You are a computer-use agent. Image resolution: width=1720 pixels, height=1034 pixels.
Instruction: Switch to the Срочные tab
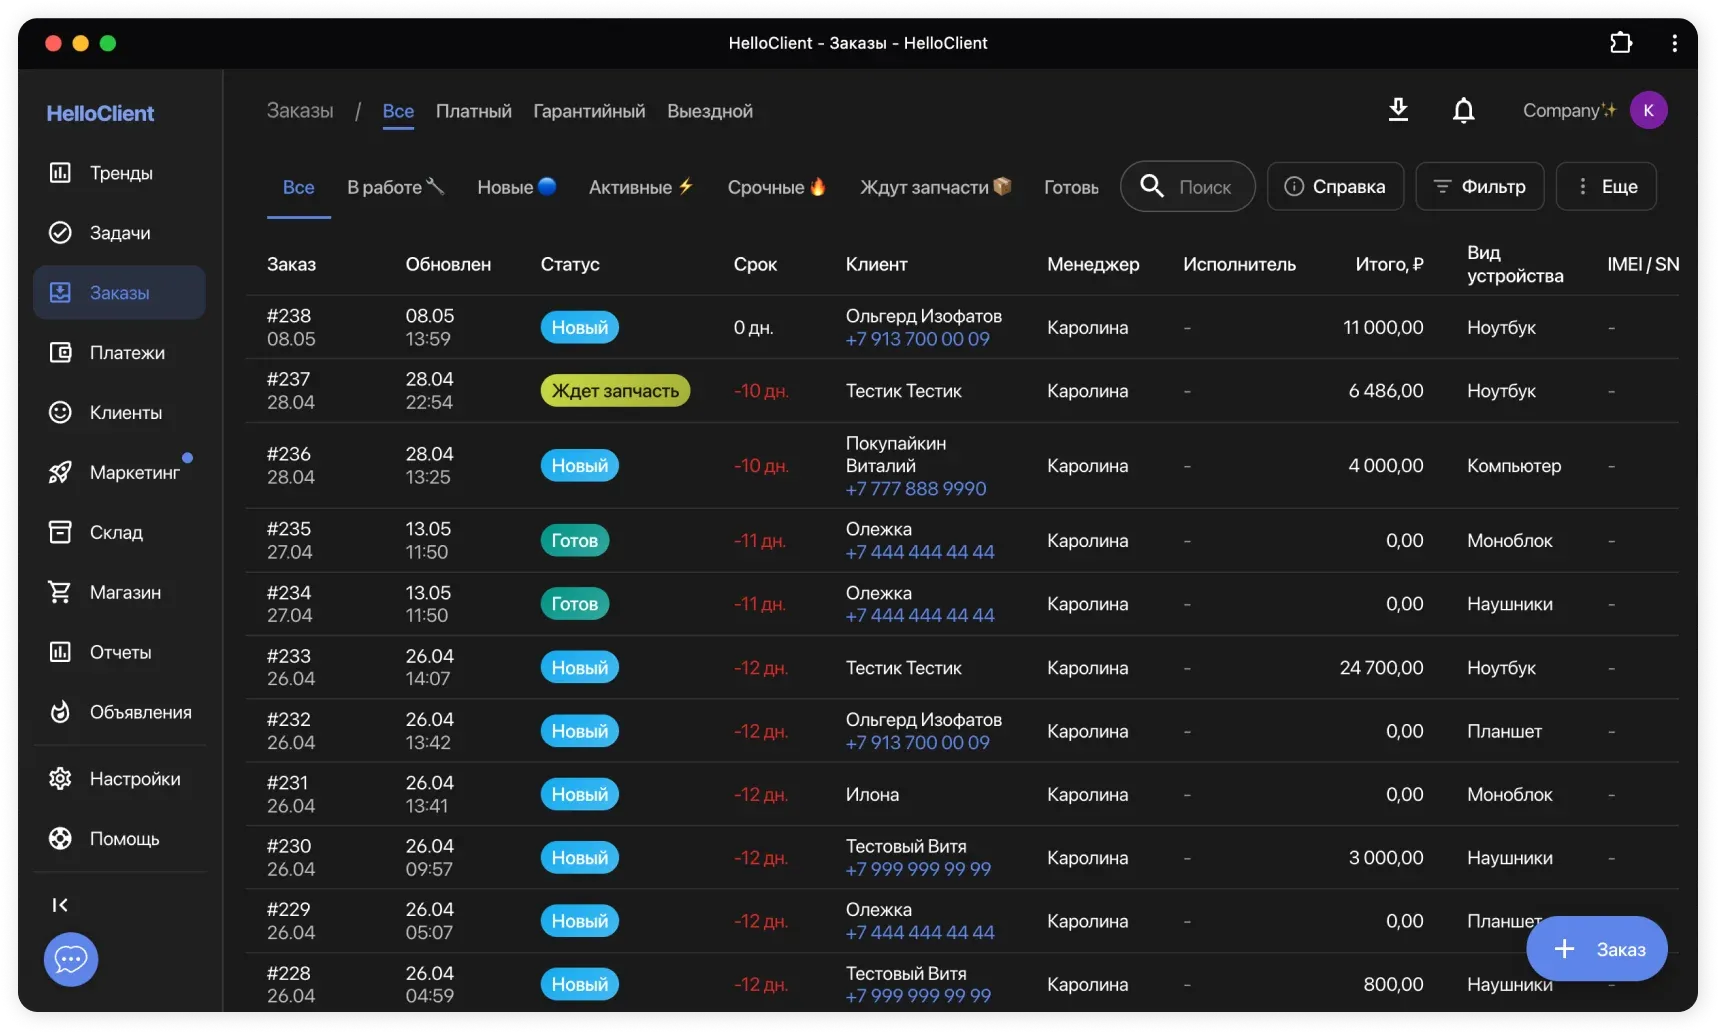point(776,187)
